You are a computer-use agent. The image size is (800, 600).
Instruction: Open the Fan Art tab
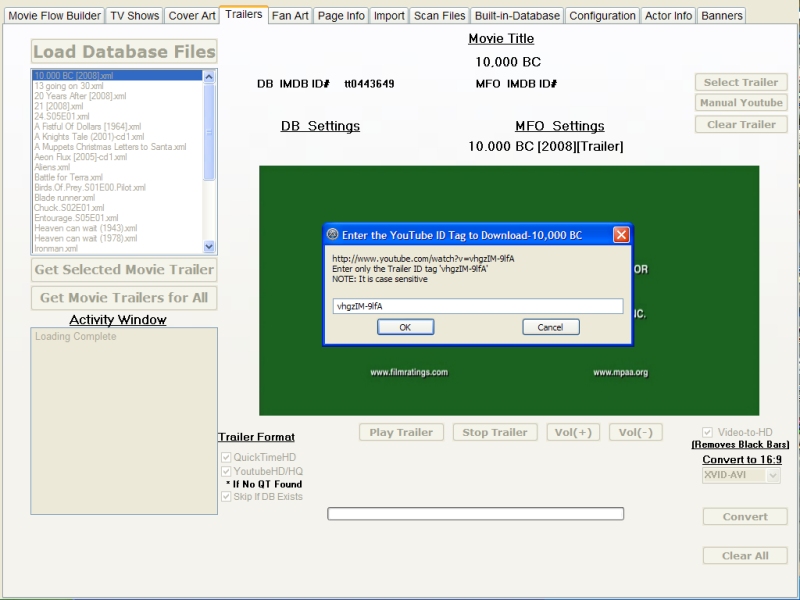coord(291,16)
